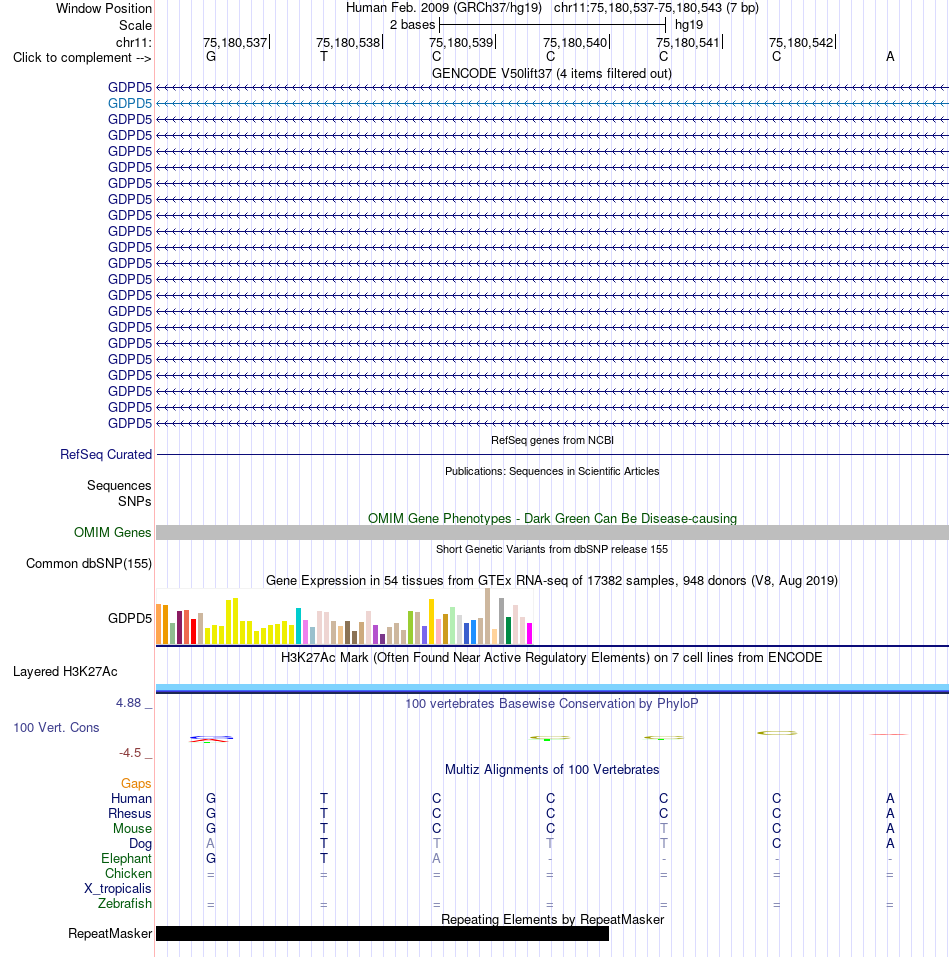The image size is (950, 957).
Task: Click the 'Mouse' species label
Action: 132,828
